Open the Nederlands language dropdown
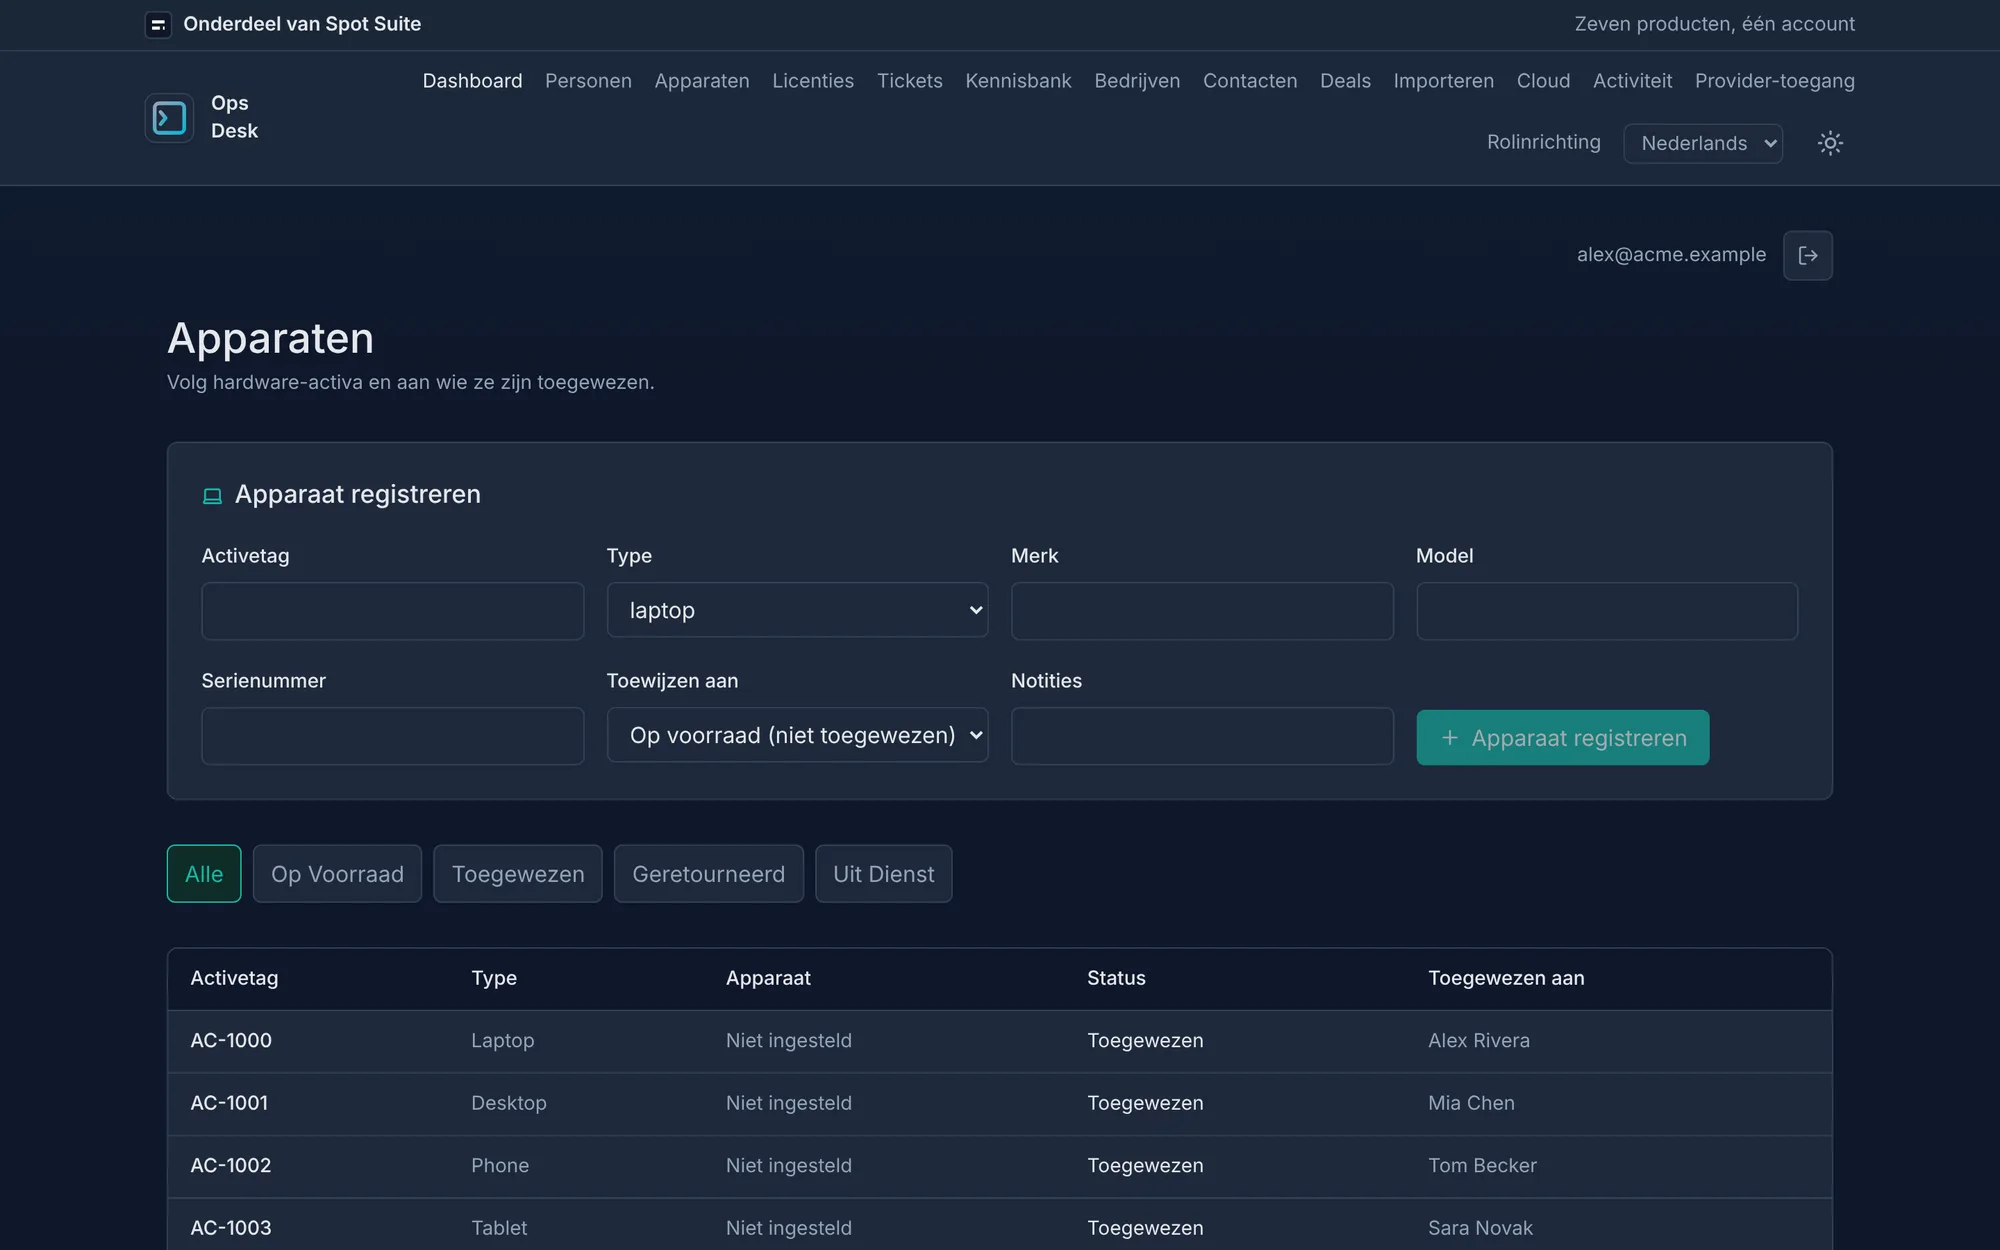2000x1250 pixels. click(x=1703, y=143)
